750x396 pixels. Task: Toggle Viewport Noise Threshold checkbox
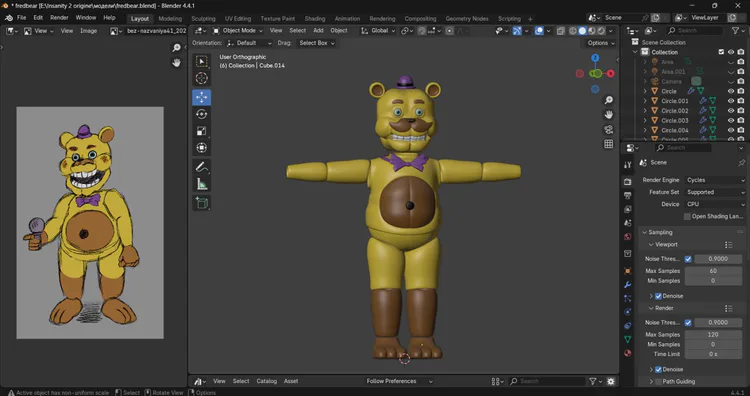tap(688, 259)
